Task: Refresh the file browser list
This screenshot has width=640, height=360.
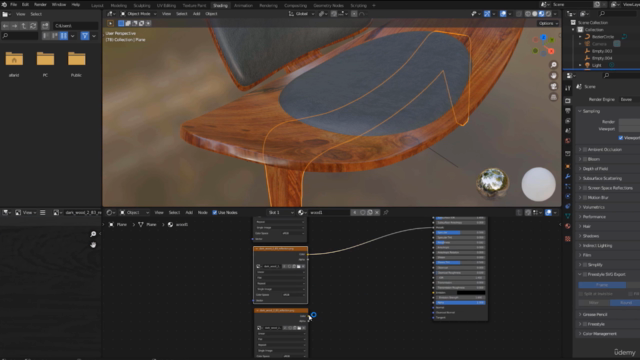Action: click(x=33, y=26)
